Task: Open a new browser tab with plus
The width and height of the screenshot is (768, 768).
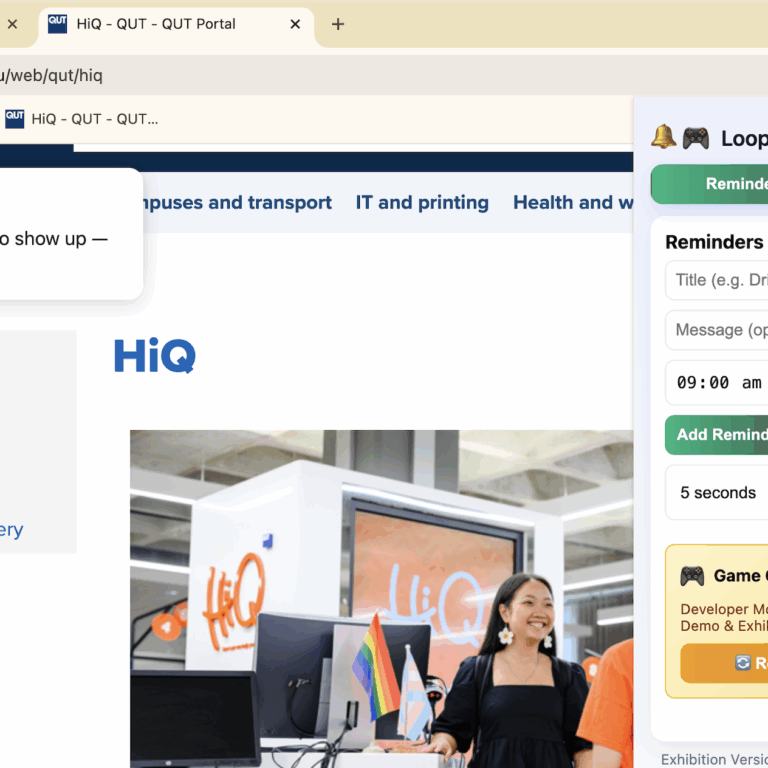Action: (x=338, y=24)
